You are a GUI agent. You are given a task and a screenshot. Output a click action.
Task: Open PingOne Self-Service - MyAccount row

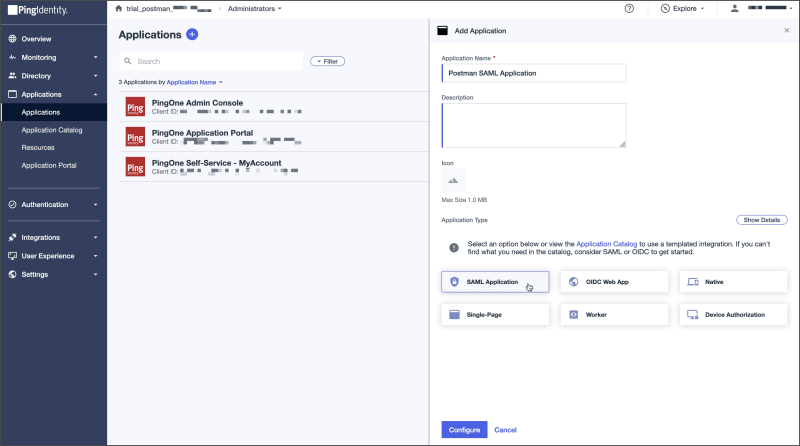pyautogui.click(x=274, y=167)
